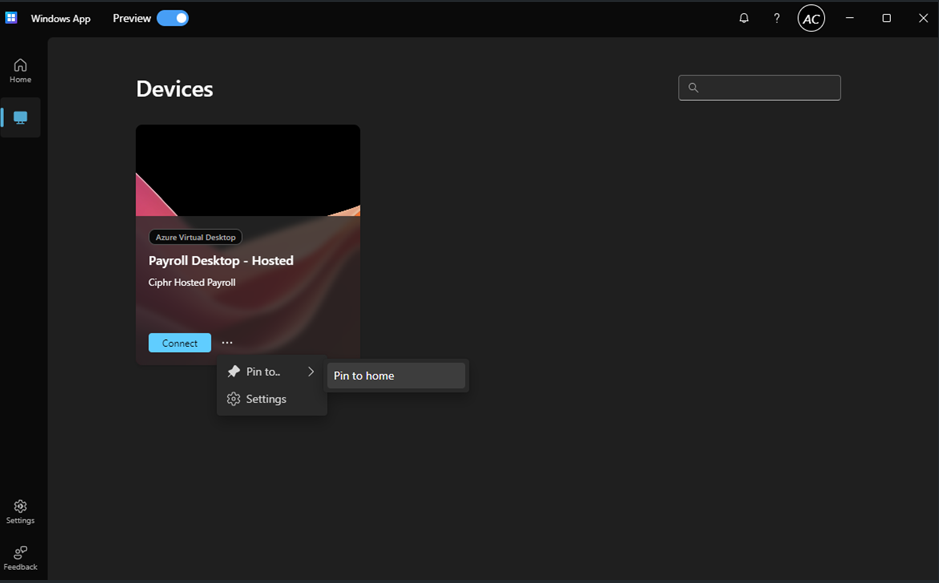939x583 pixels.
Task: Connect to Payroll Desktop - Hosted
Action: pyautogui.click(x=180, y=343)
